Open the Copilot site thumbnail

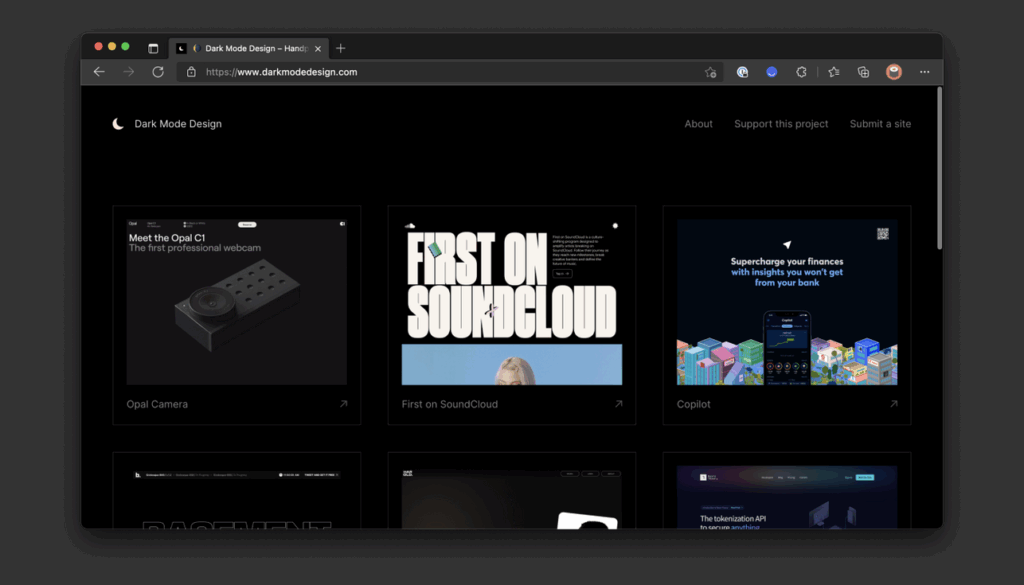coord(787,302)
